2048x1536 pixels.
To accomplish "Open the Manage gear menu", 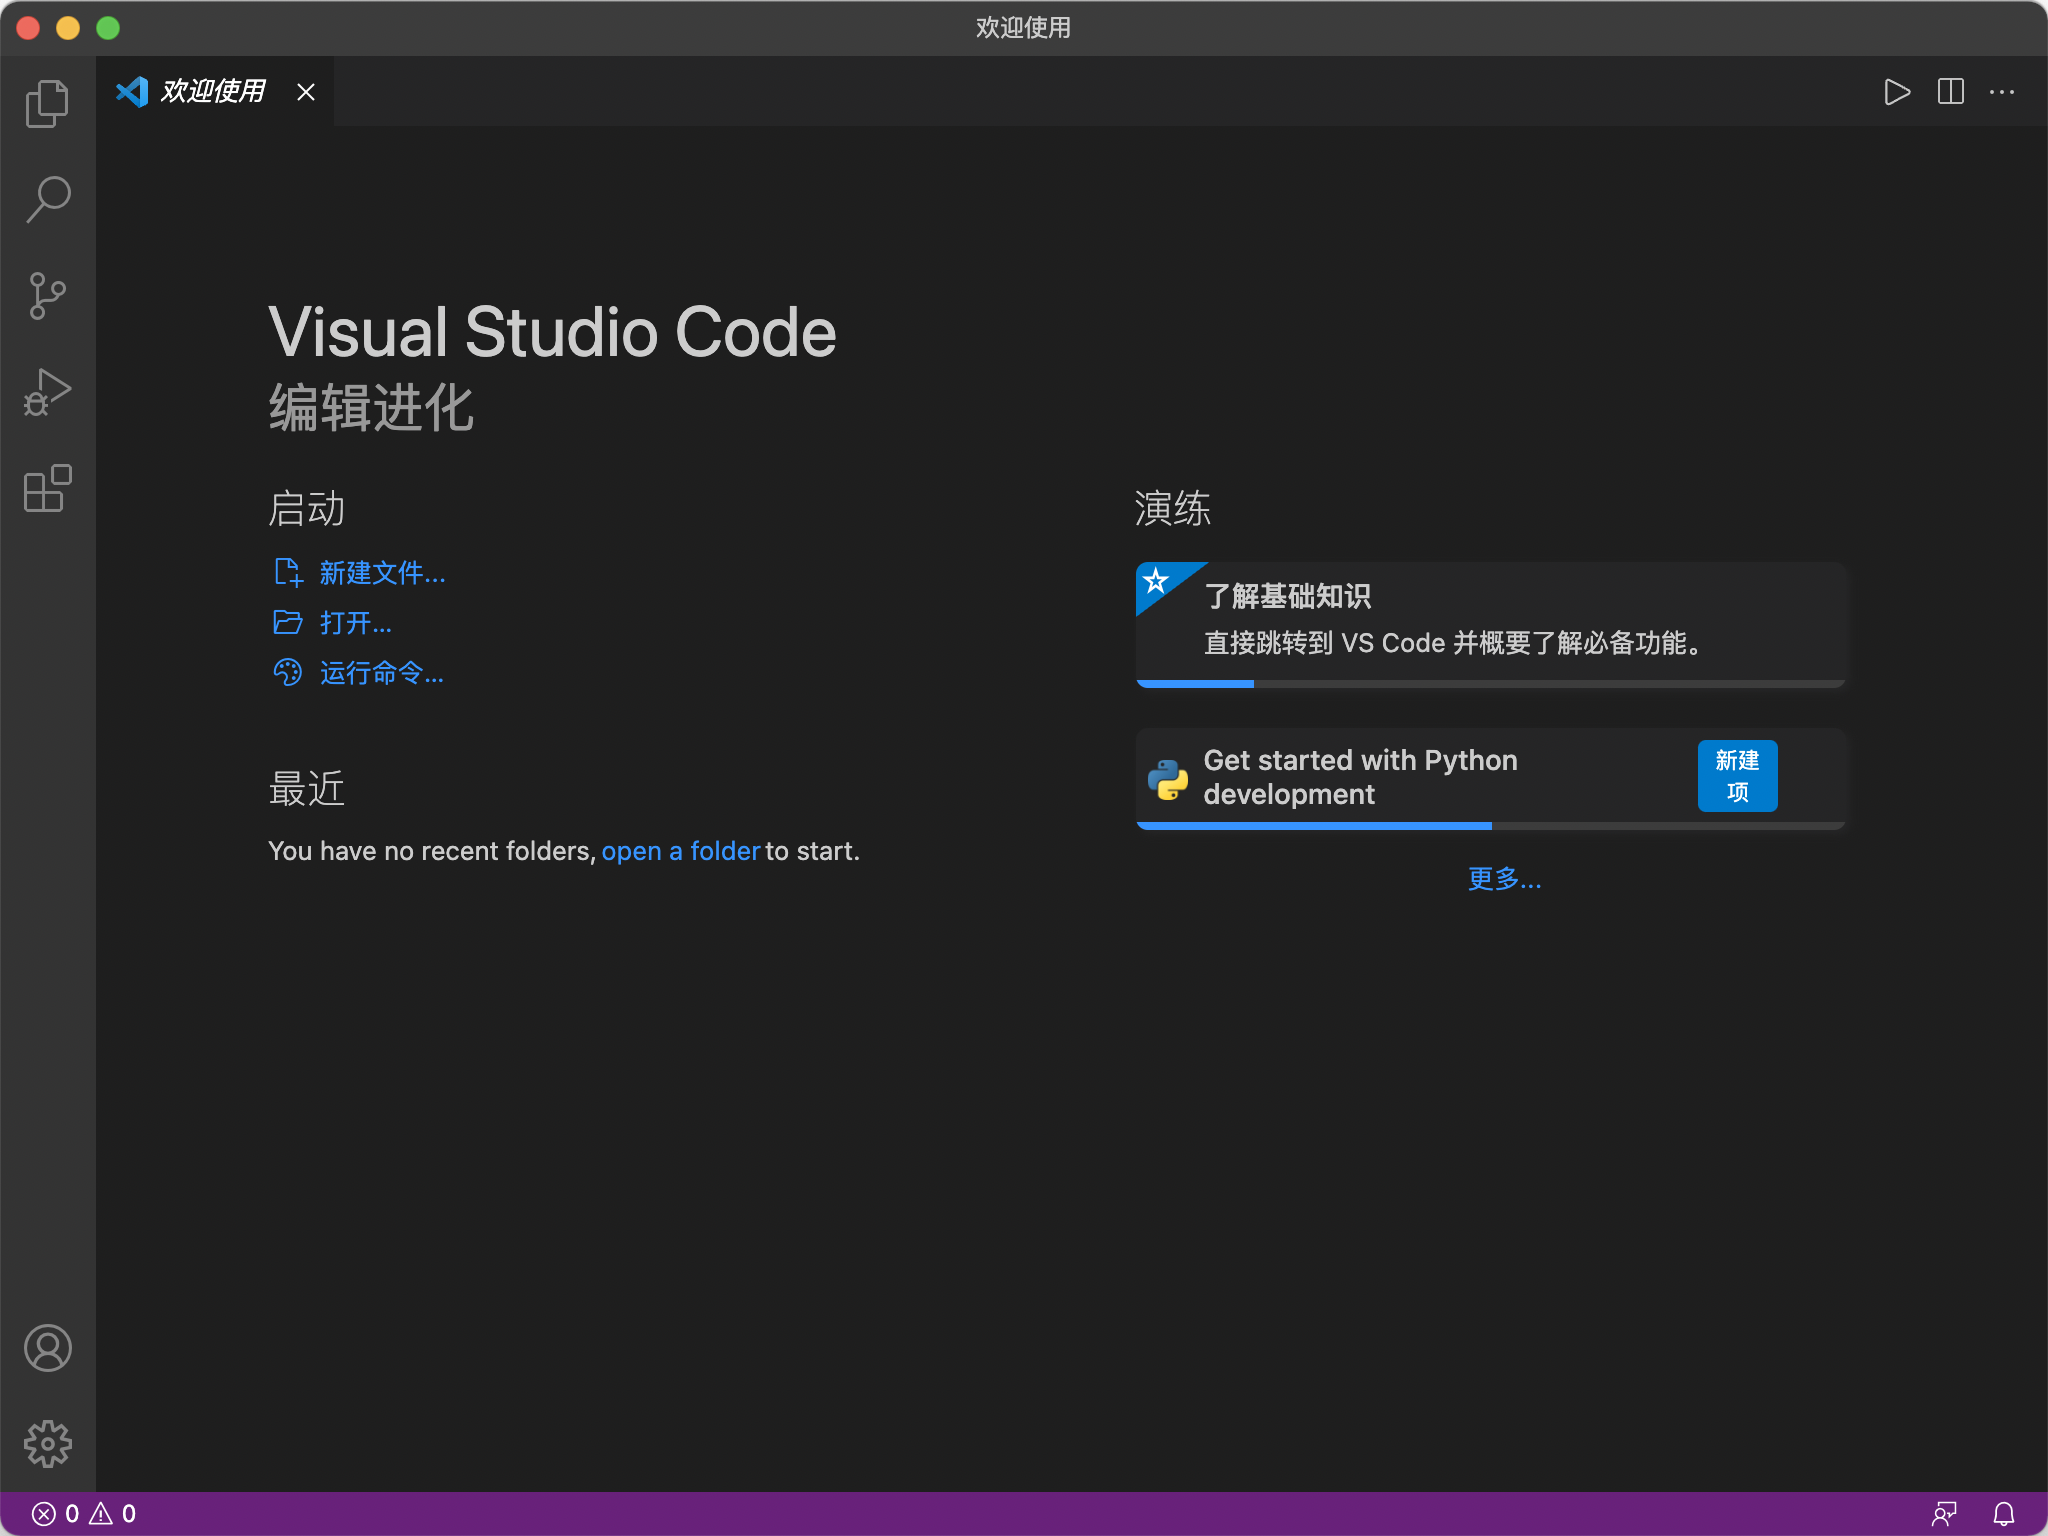I will (47, 1444).
